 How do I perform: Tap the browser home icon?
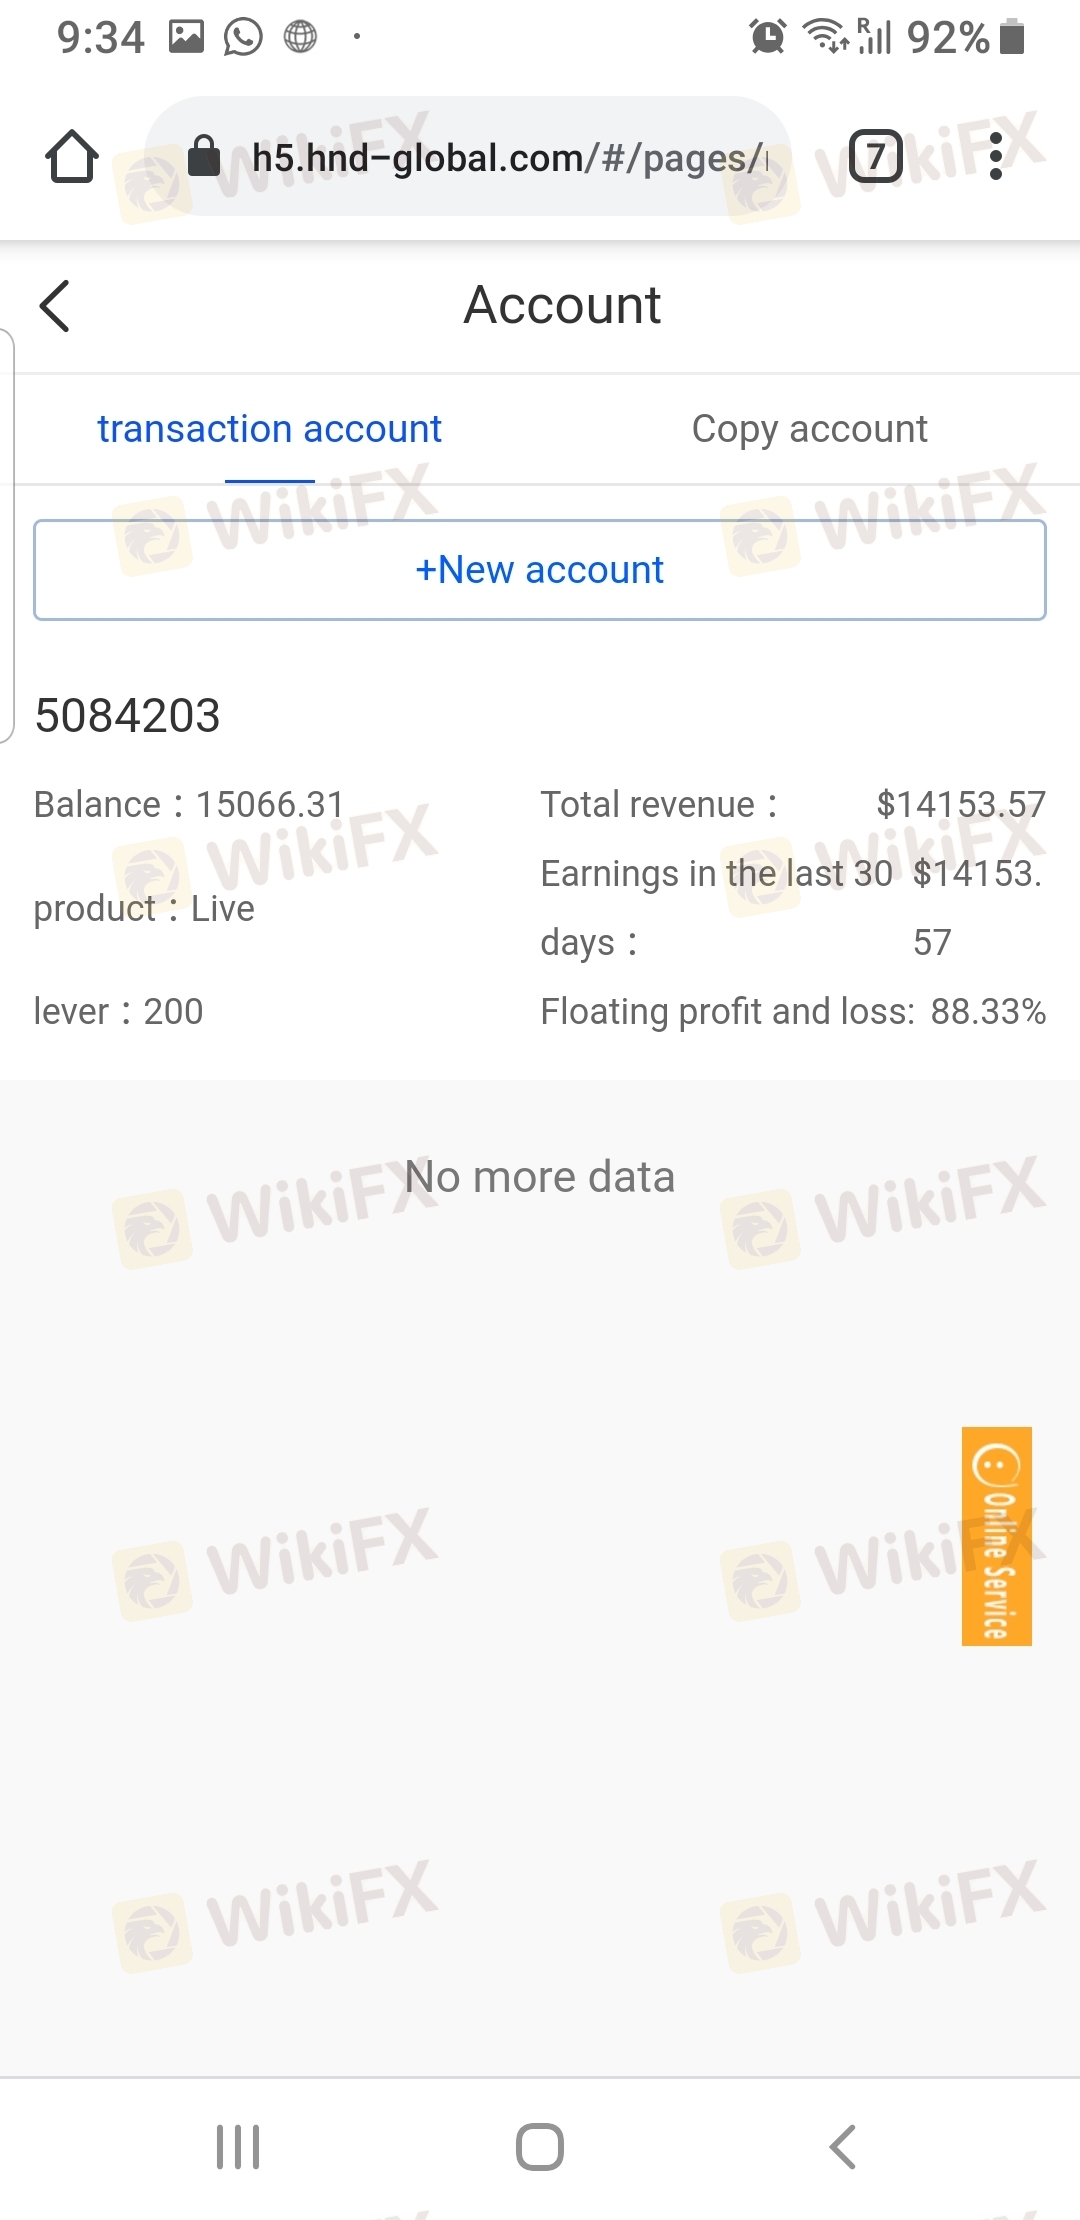(72, 157)
